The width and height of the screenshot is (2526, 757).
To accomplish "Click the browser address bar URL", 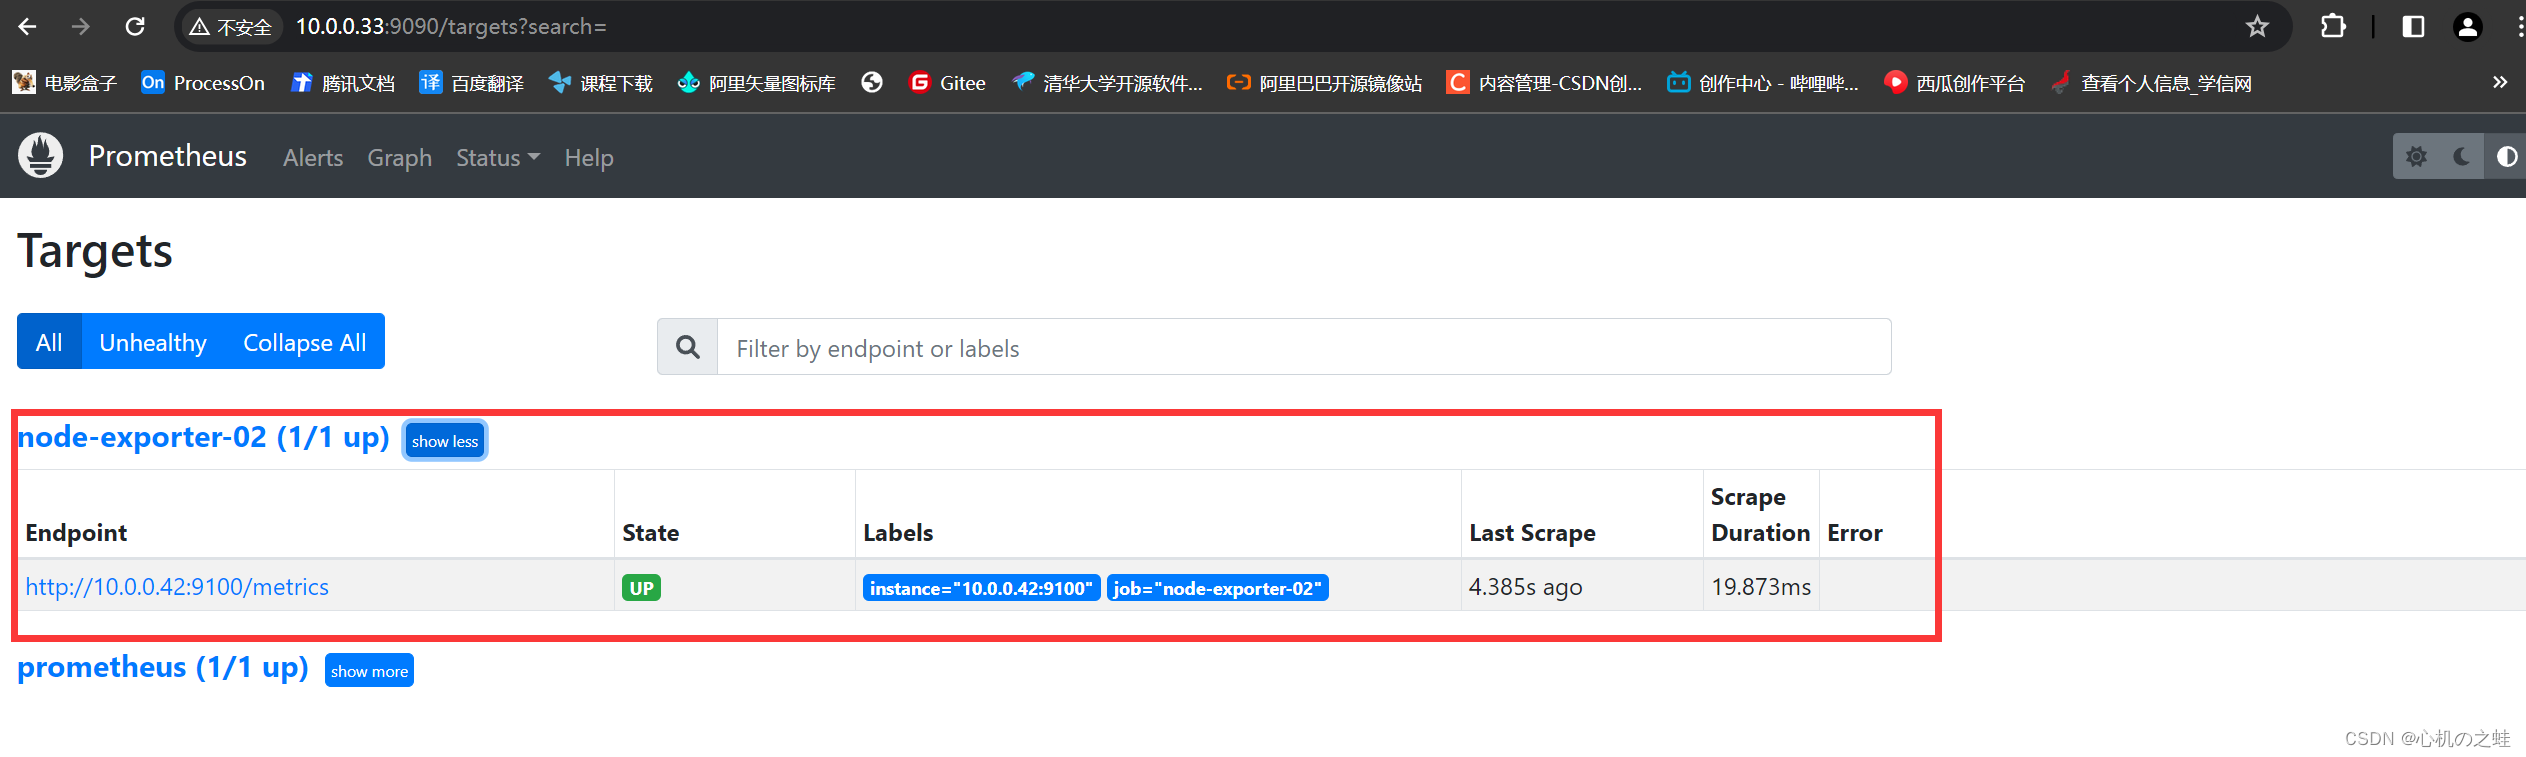I will click(451, 27).
